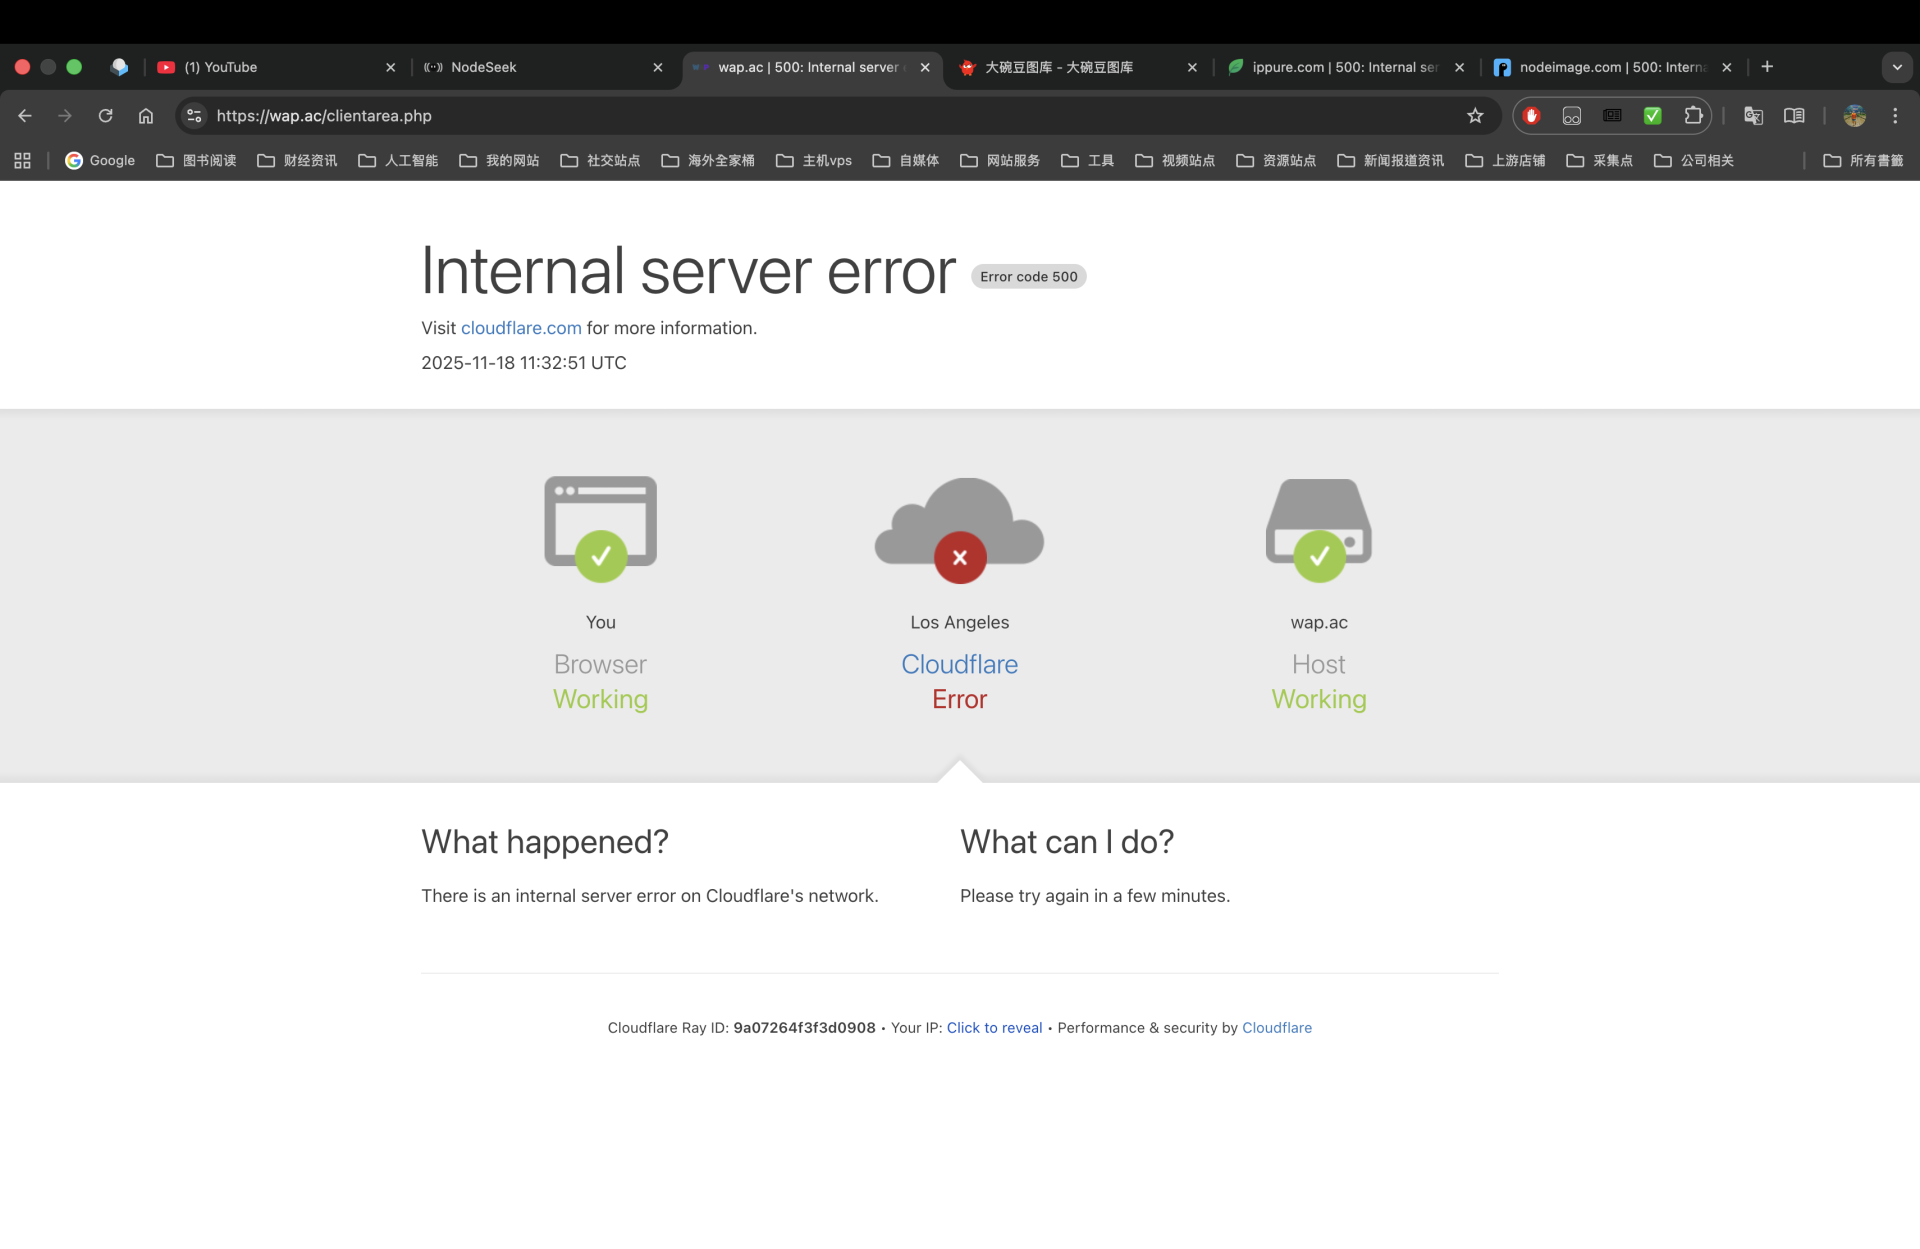
Task: Visit the cloudflare.com link
Action: click(521, 328)
